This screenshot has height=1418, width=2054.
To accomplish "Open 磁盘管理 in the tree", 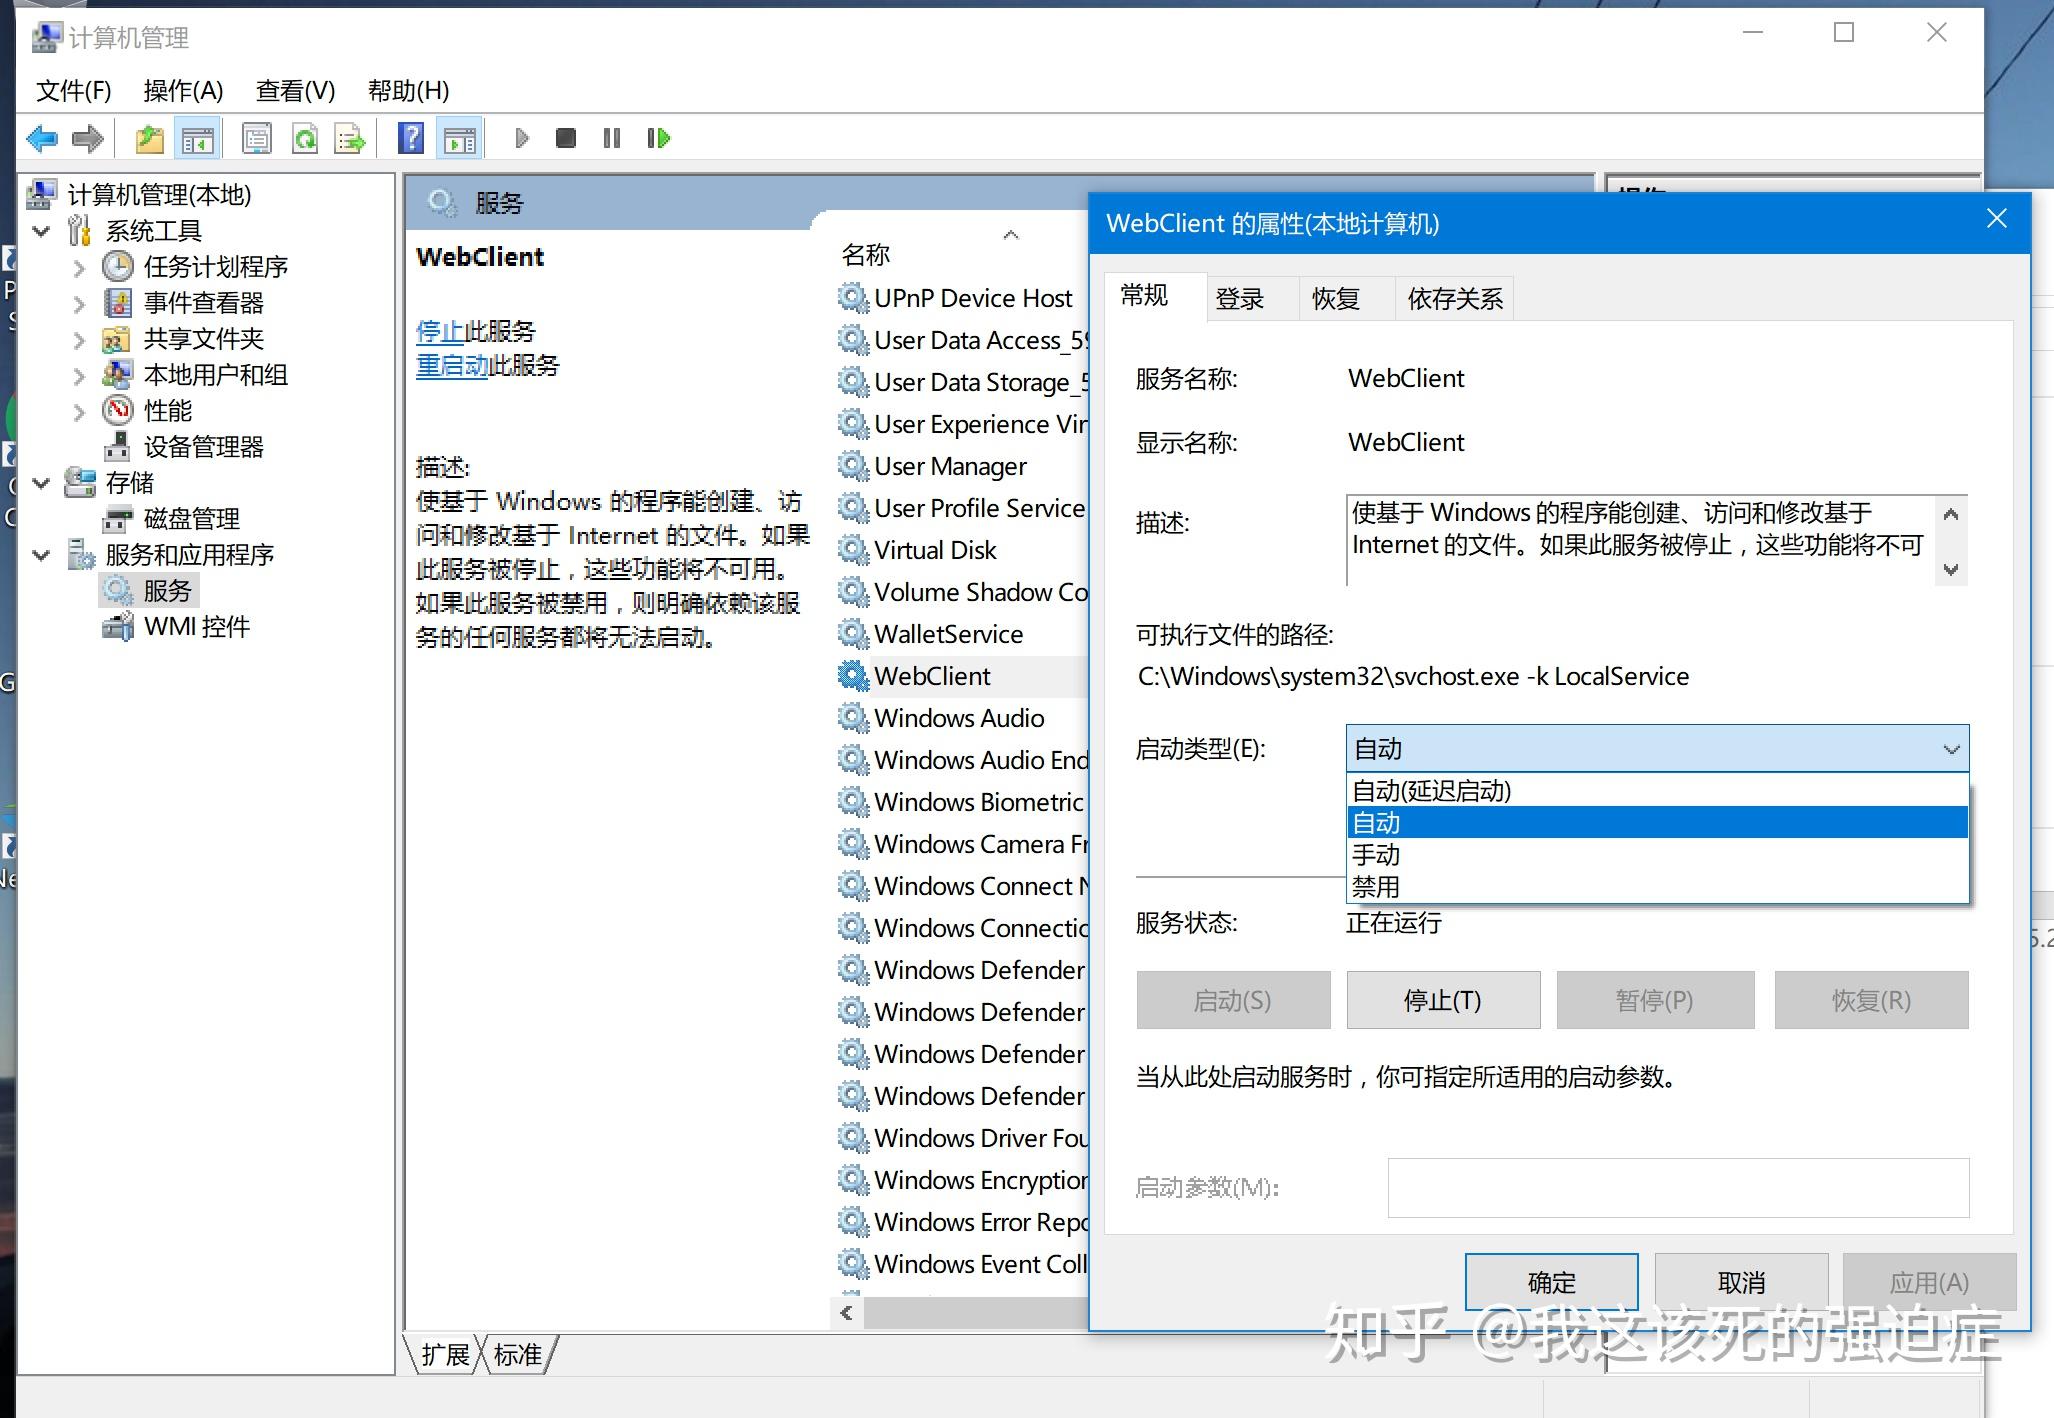I will click(x=192, y=518).
